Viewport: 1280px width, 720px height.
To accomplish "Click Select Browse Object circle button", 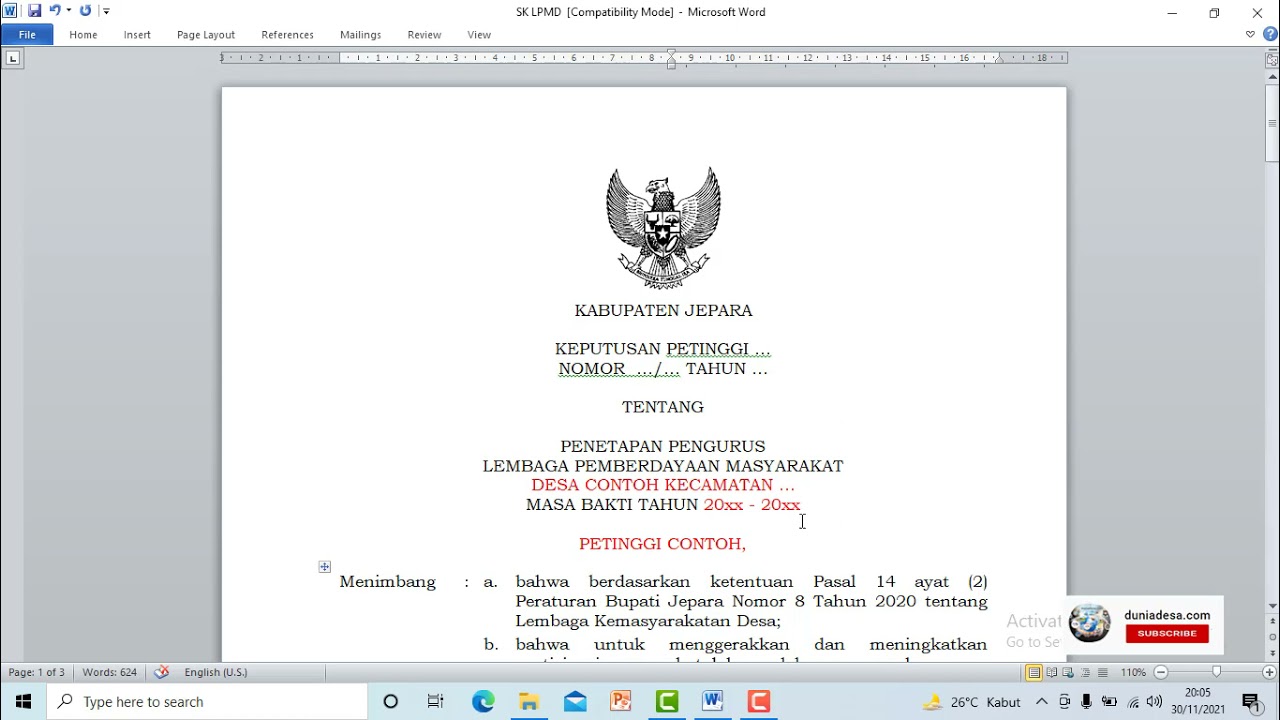I will pyautogui.click(x=1272, y=637).
